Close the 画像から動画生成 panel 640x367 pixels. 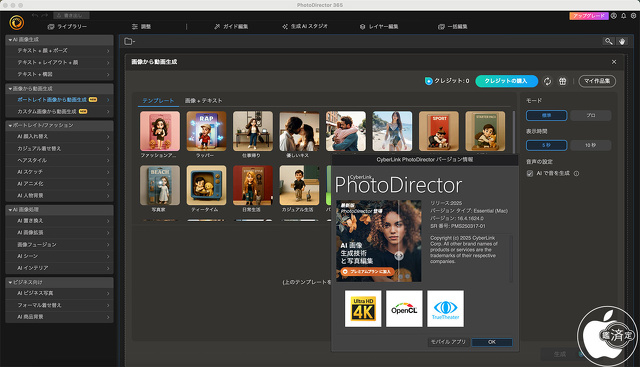coord(614,62)
